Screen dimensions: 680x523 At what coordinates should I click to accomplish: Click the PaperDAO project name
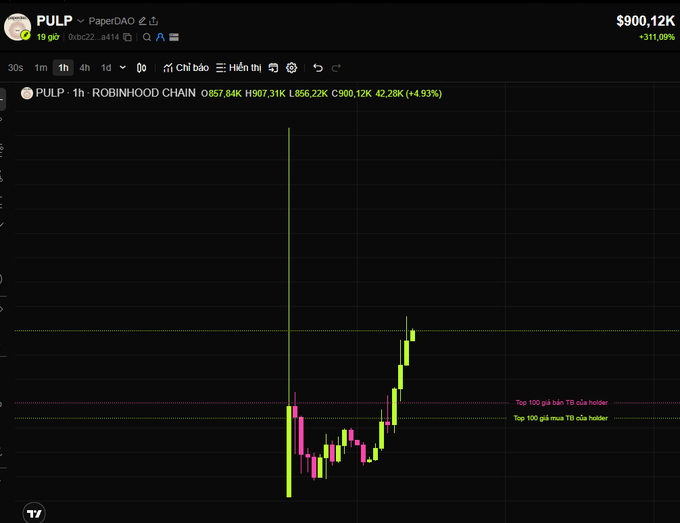111,21
